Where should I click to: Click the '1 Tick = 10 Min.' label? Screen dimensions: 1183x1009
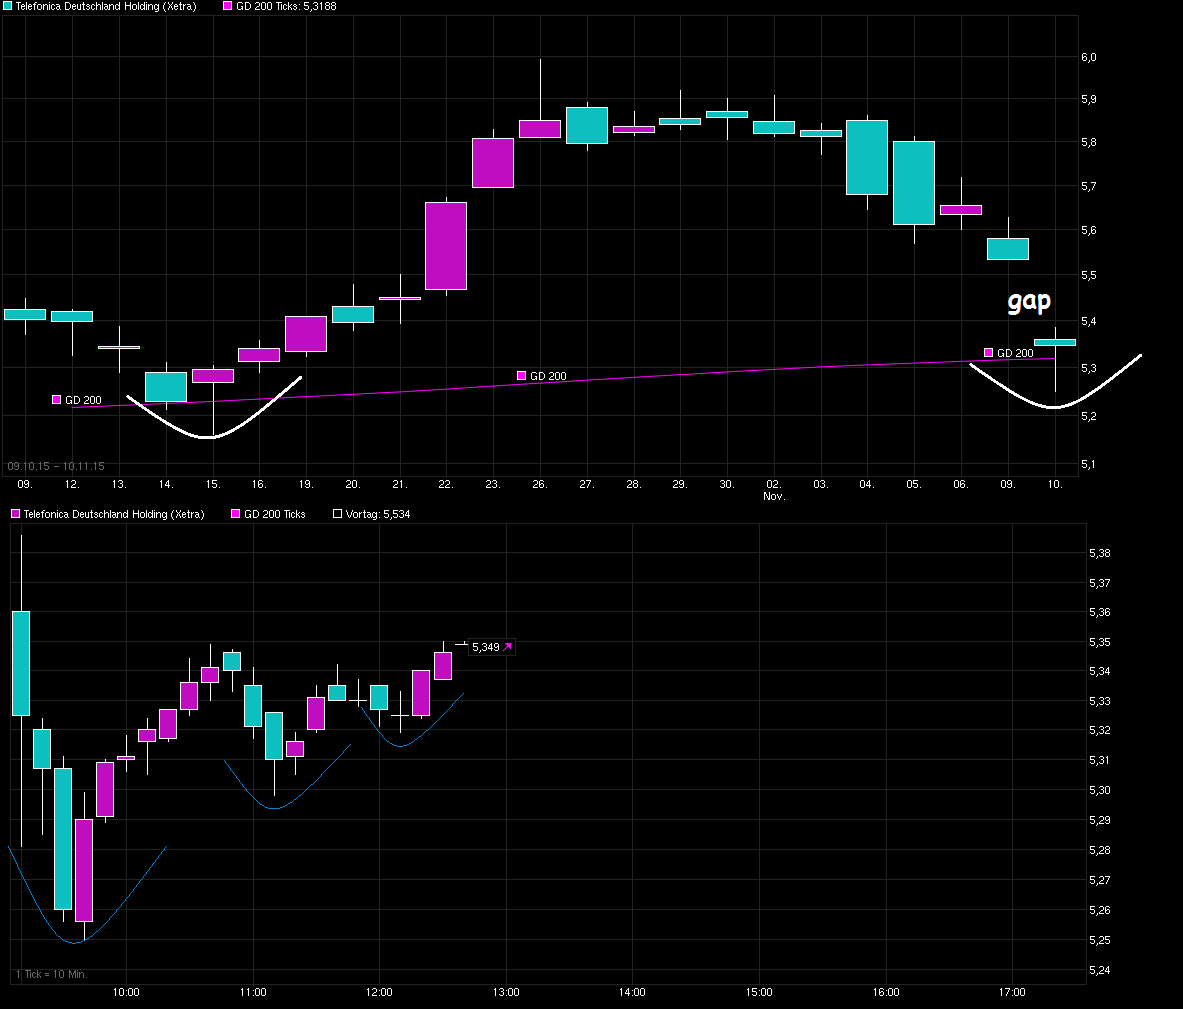(51, 974)
